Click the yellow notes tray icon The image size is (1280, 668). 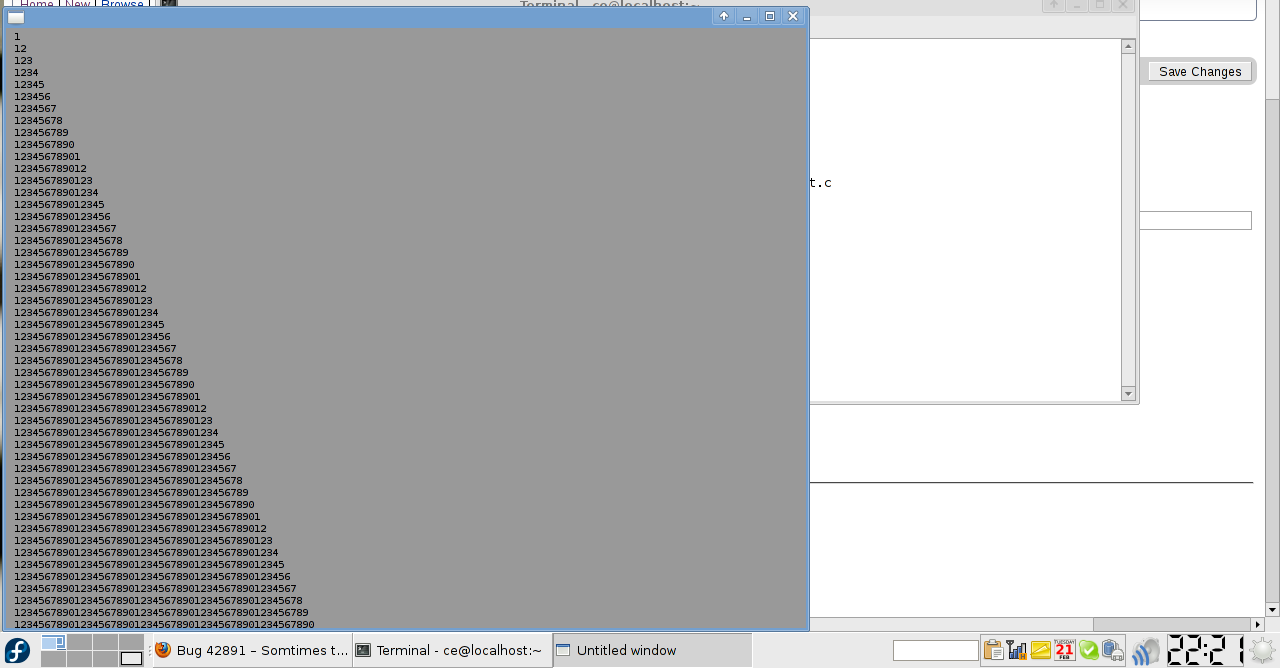coord(1041,650)
